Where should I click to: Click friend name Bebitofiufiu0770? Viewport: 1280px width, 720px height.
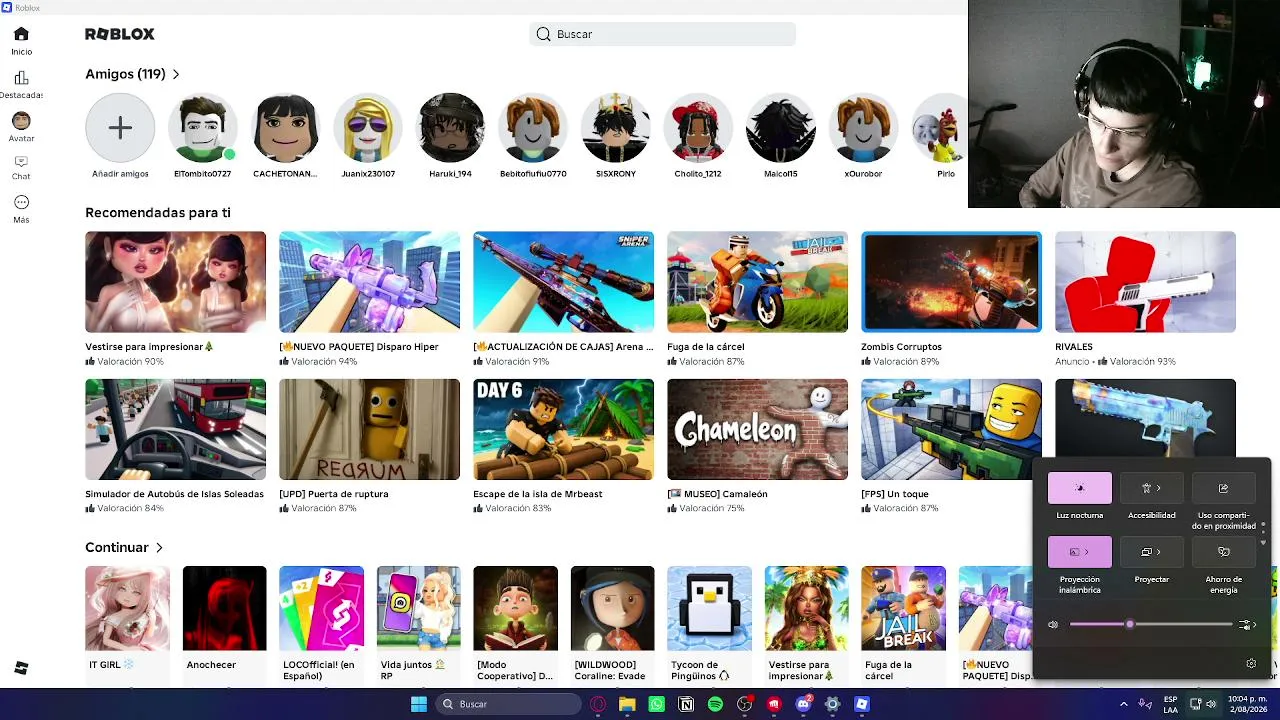533,174
